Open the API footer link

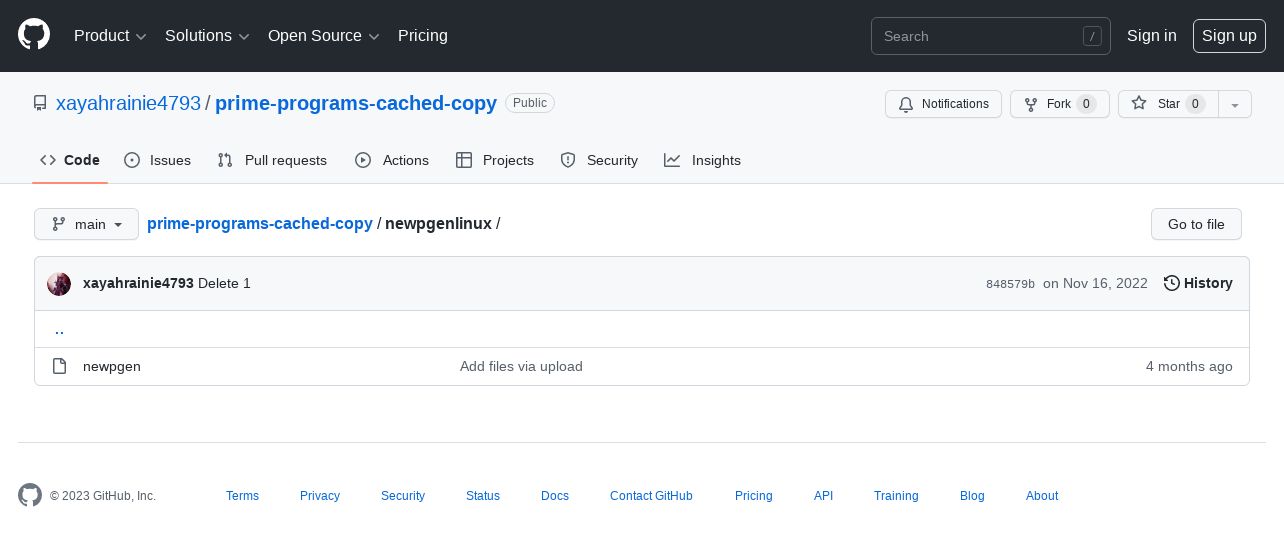pyautogui.click(x=823, y=496)
